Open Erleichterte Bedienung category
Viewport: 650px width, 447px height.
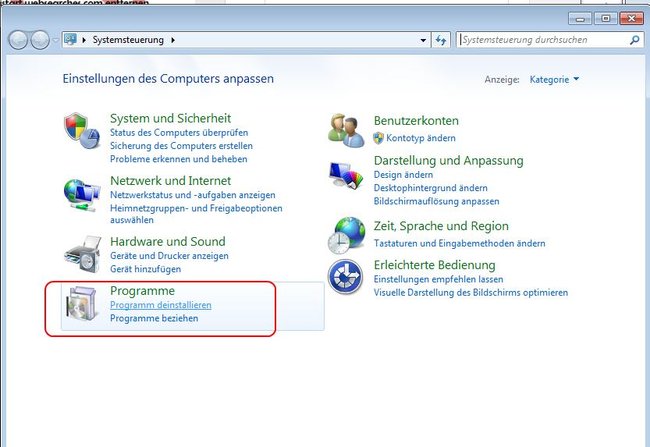click(x=434, y=265)
